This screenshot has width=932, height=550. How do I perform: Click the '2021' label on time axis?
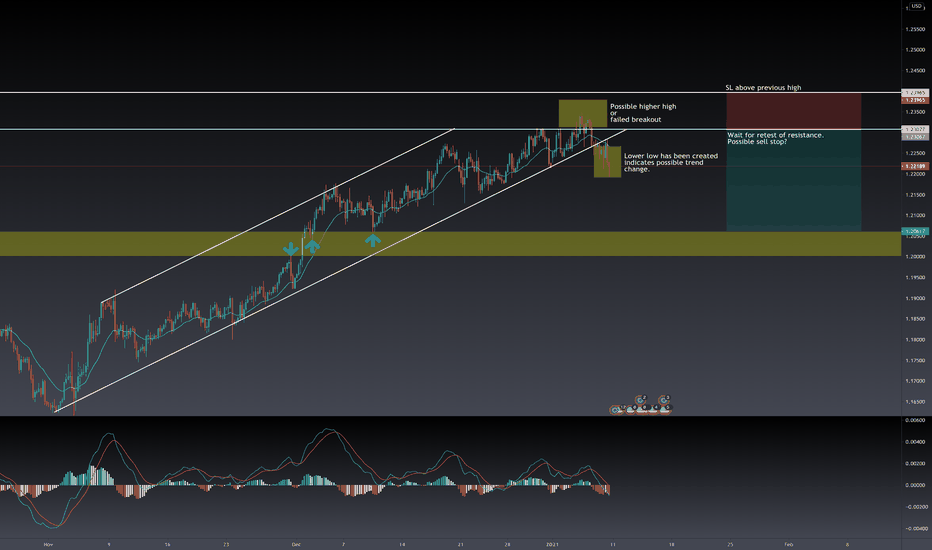(553, 544)
